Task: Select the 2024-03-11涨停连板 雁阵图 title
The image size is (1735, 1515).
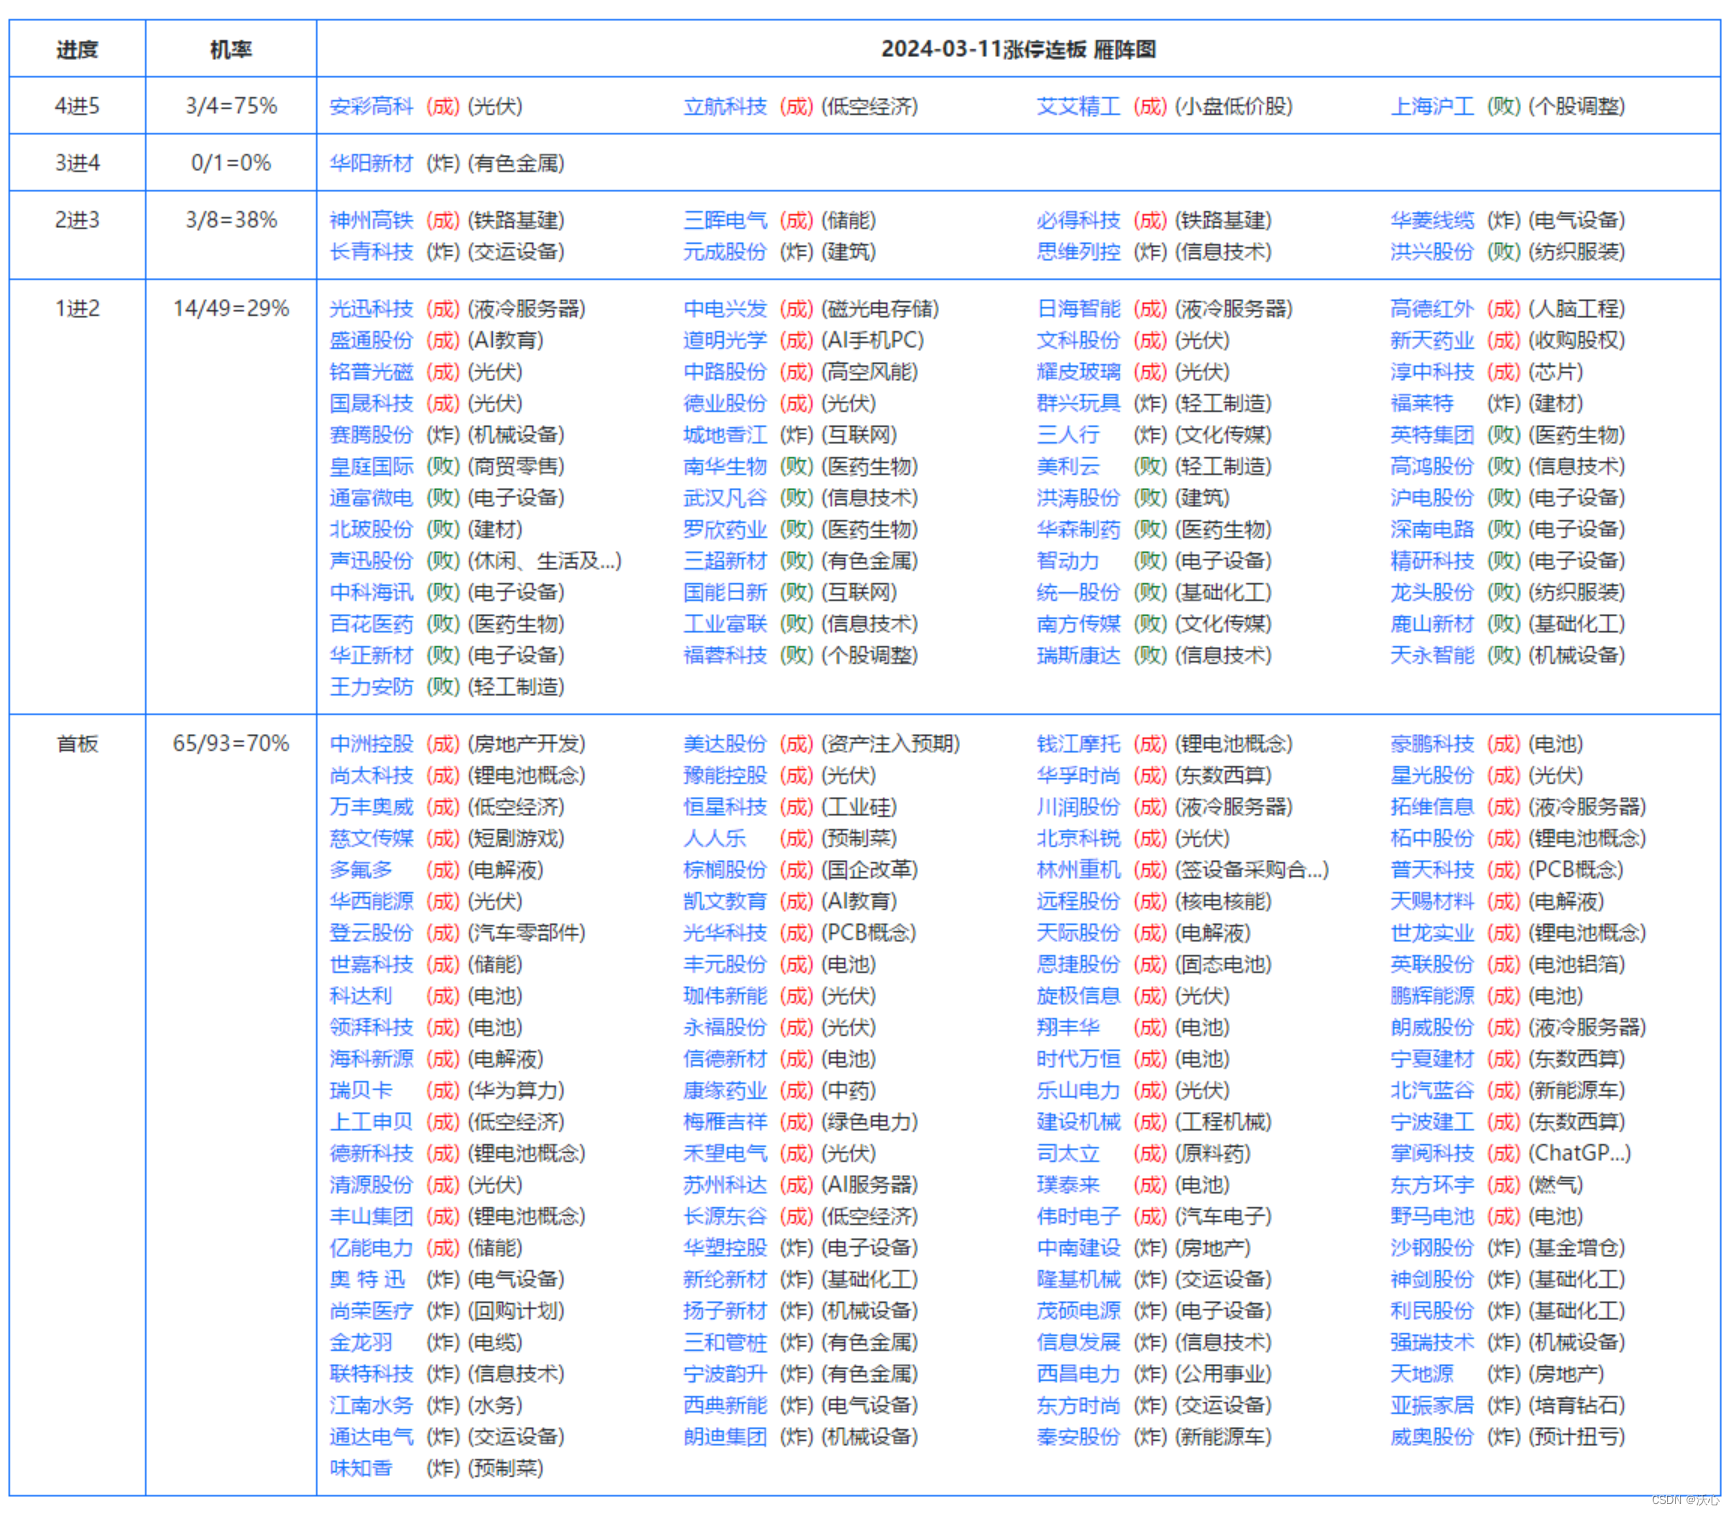Action: 1018,49
